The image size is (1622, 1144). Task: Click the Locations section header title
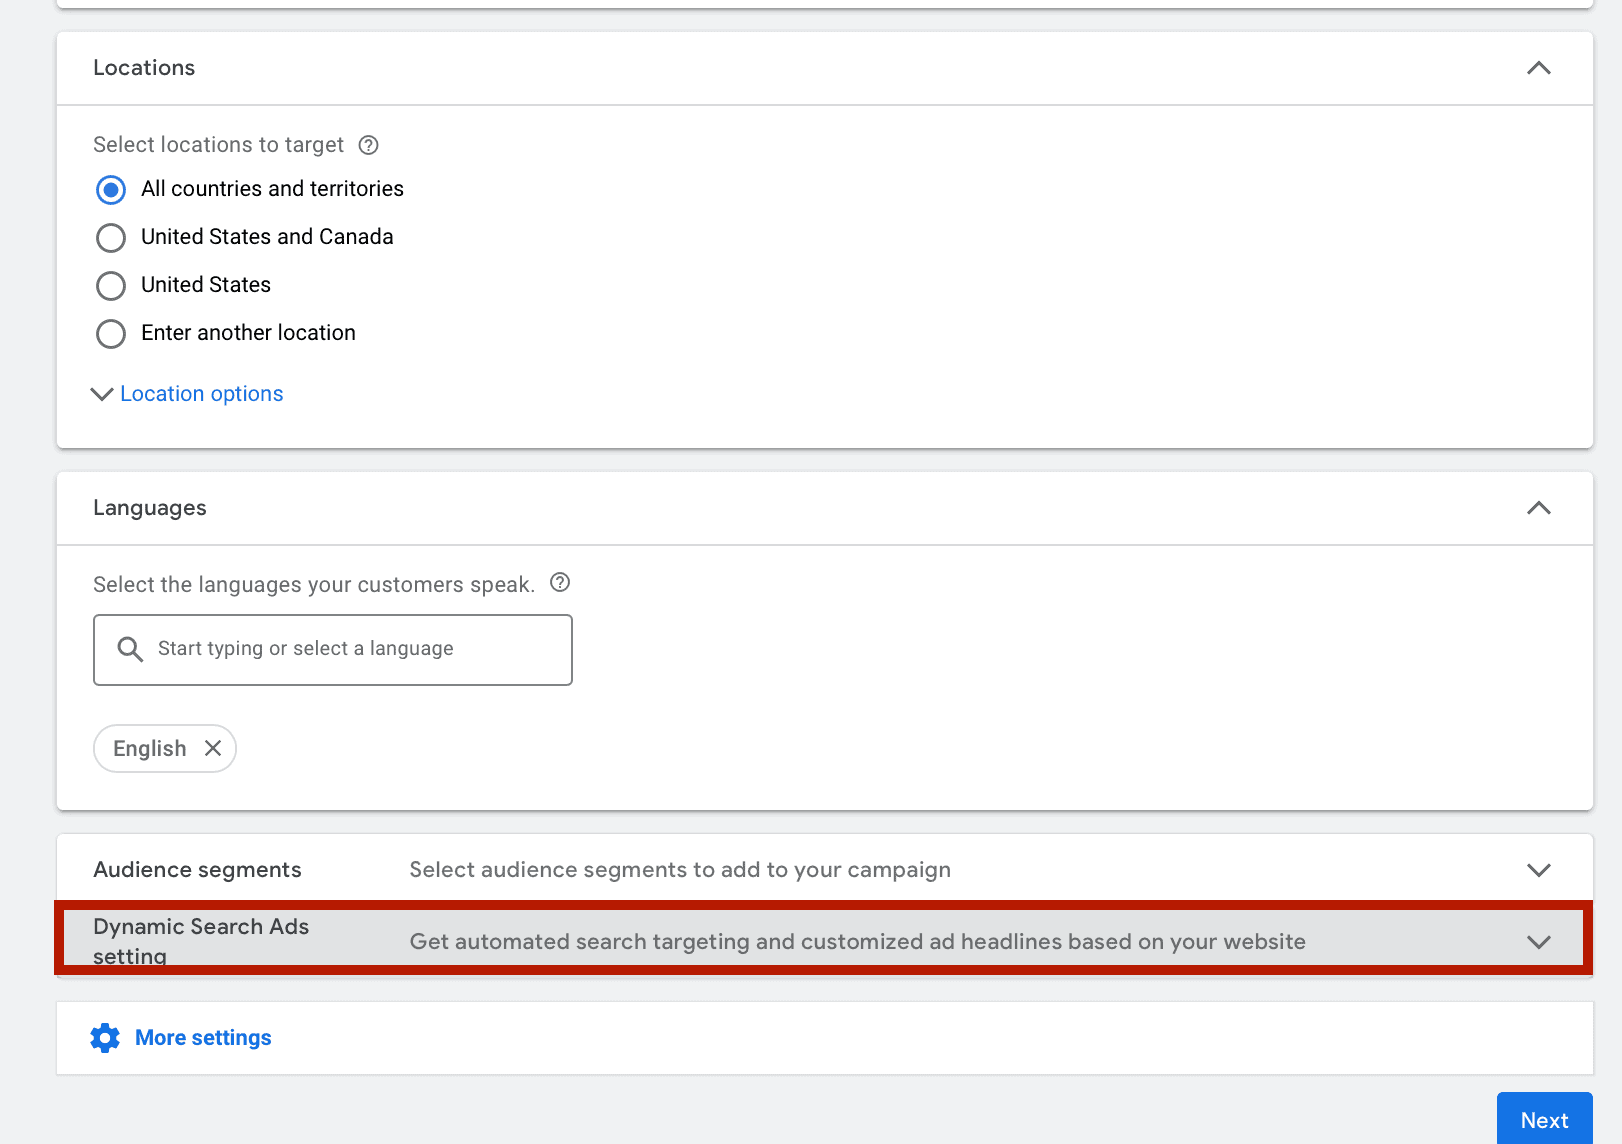144,68
